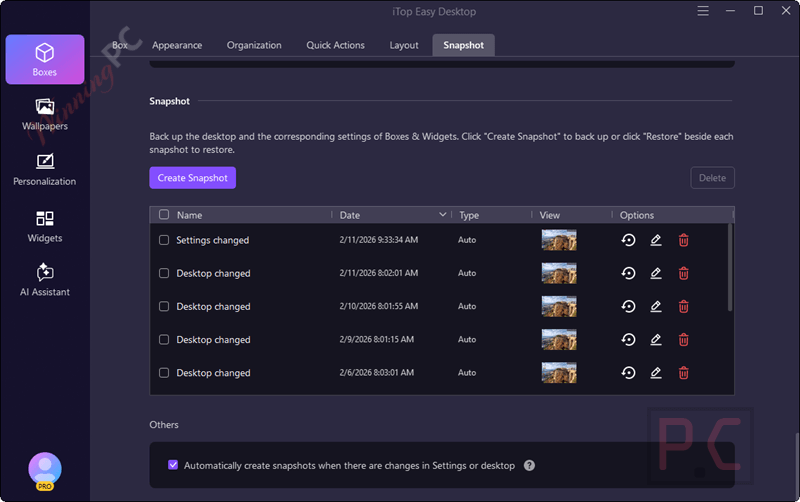
Task: Open the Quick Actions tab
Action: tap(335, 45)
